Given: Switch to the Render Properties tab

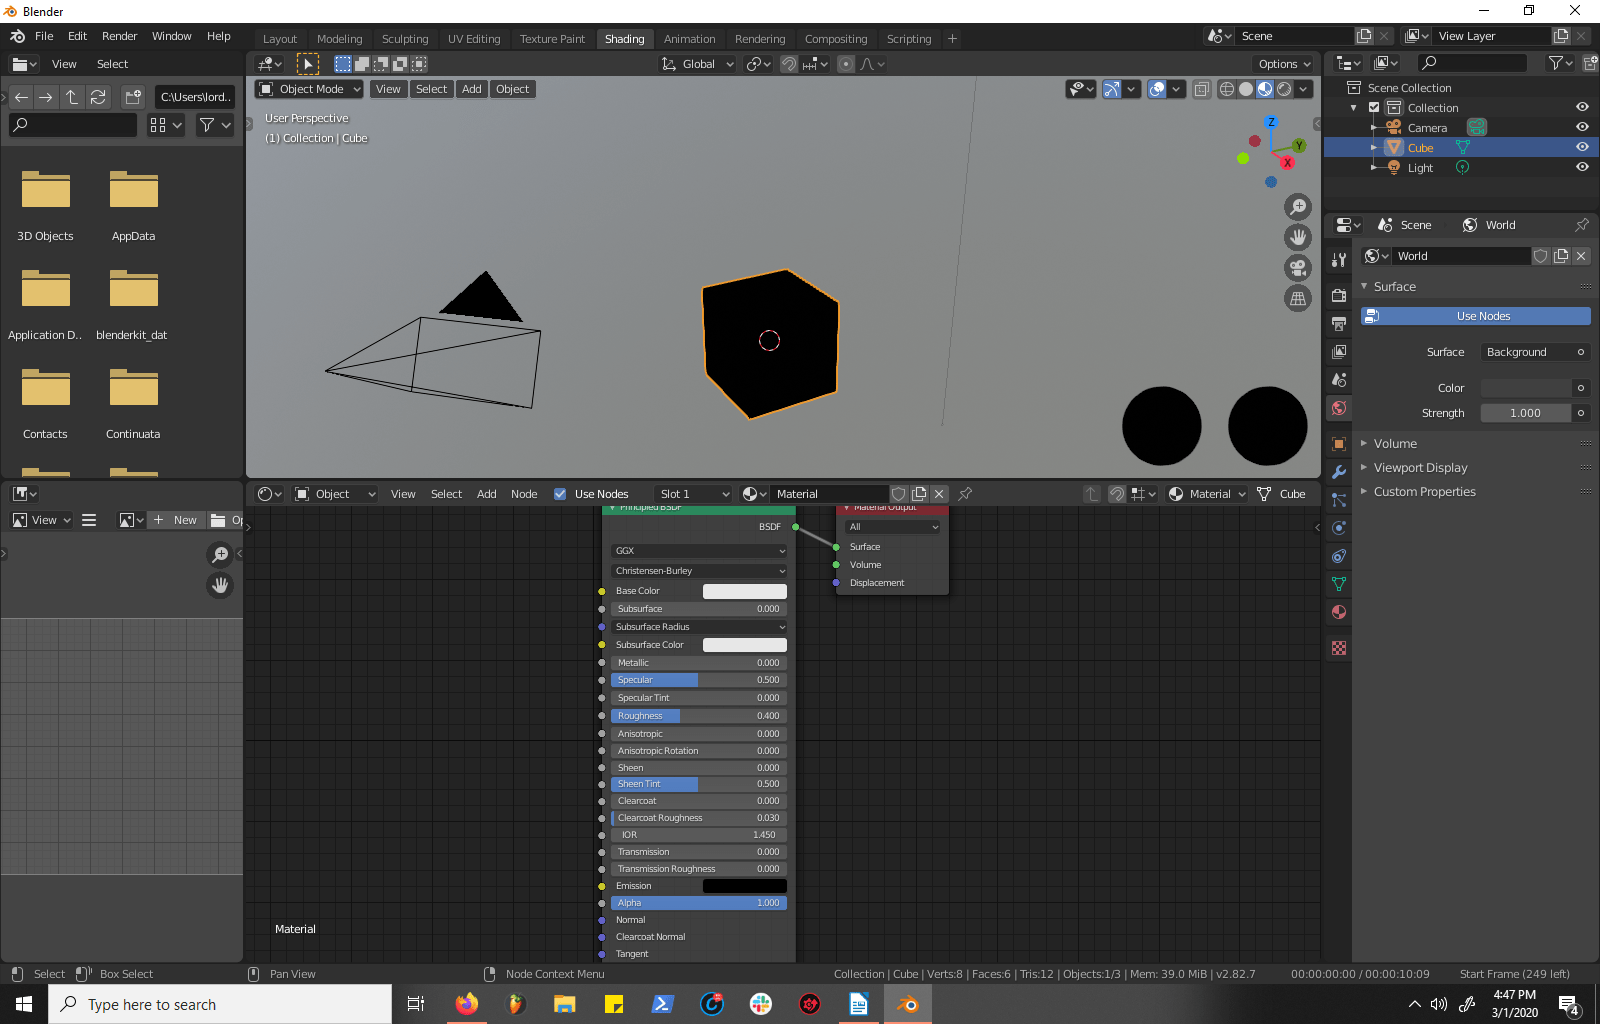Looking at the screenshot, I should pos(1339,296).
